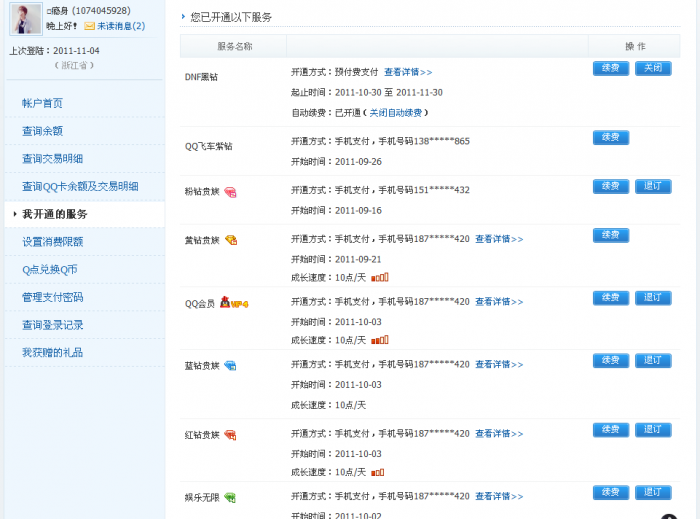Open unread messages envelope icon
Screen dimensions: 700x519
pyautogui.click(x=89, y=26)
